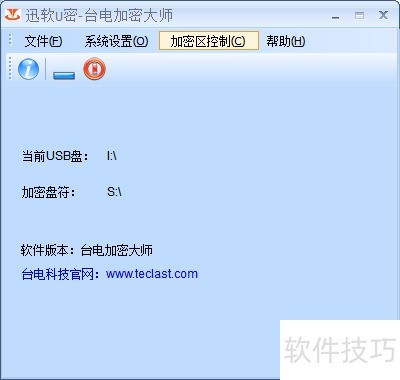
Task: Open the 系统设置(O) menu
Action: pyautogui.click(x=116, y=41)
